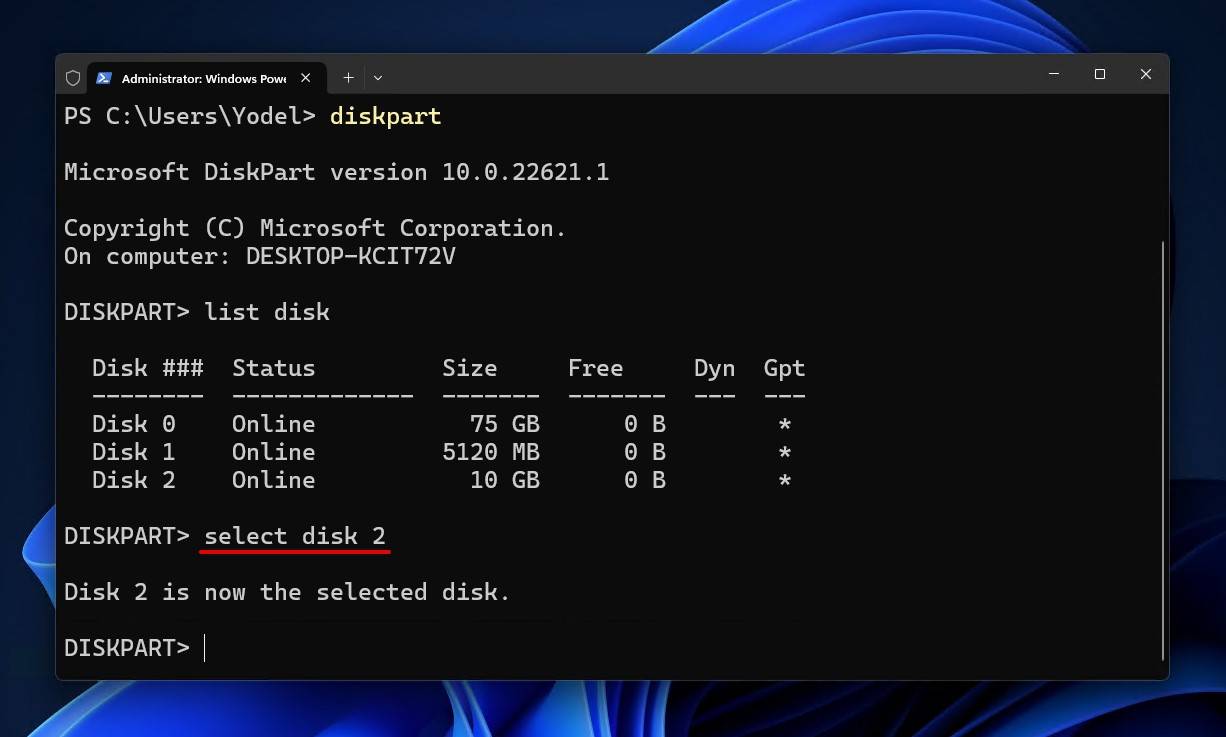Click Online status of Disk 2
The height and width of the screenshot is (737, 1226).
point(274,480)
